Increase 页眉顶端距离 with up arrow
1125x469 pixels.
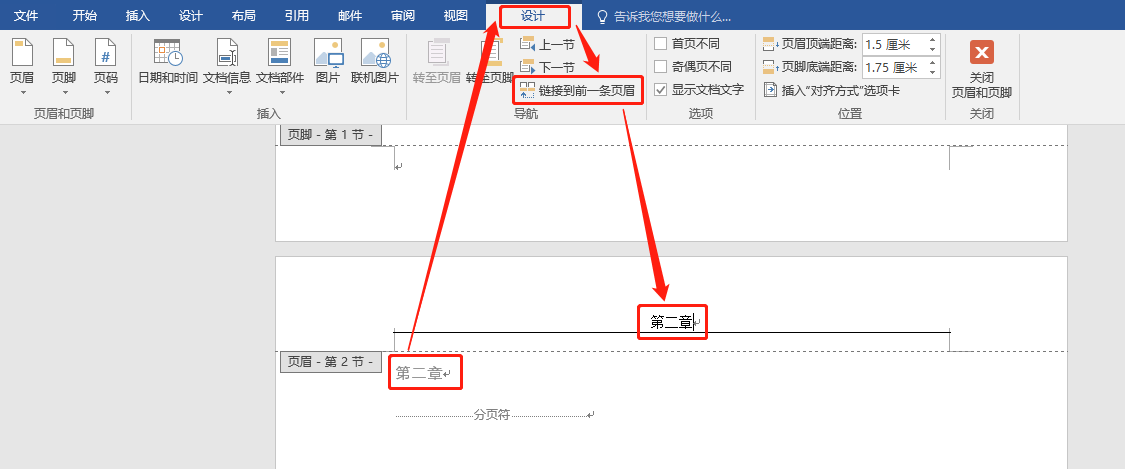click(933, 40)
